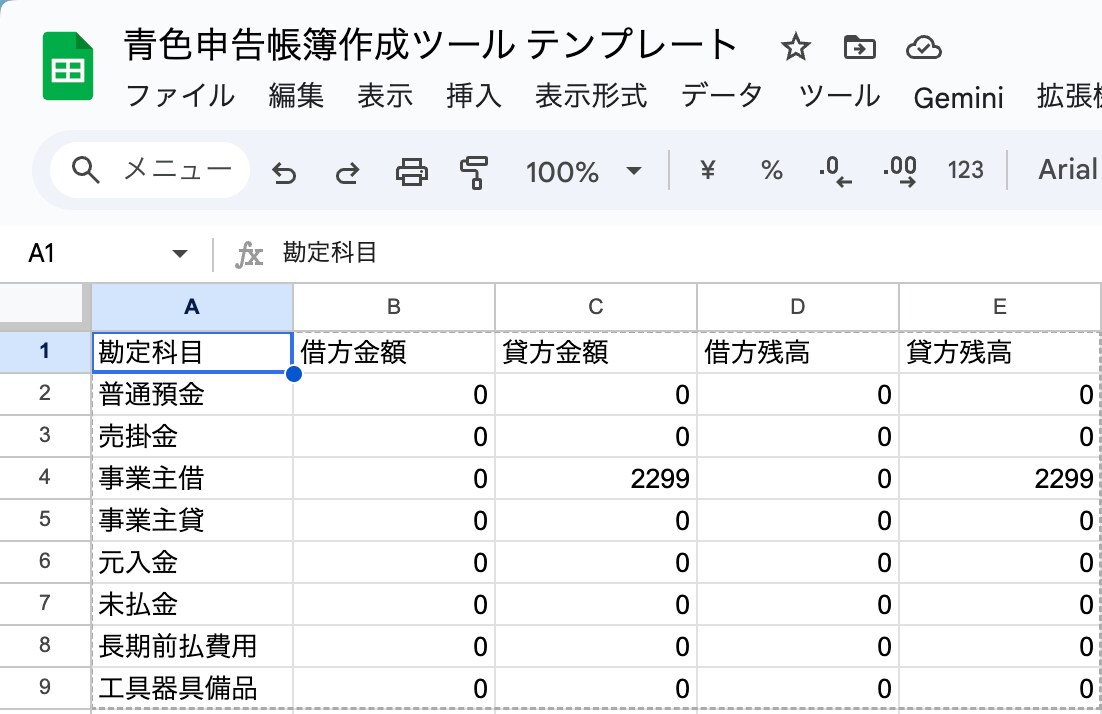Open the ファイル menu
The image size is (1102, 714).
point(180,96)
